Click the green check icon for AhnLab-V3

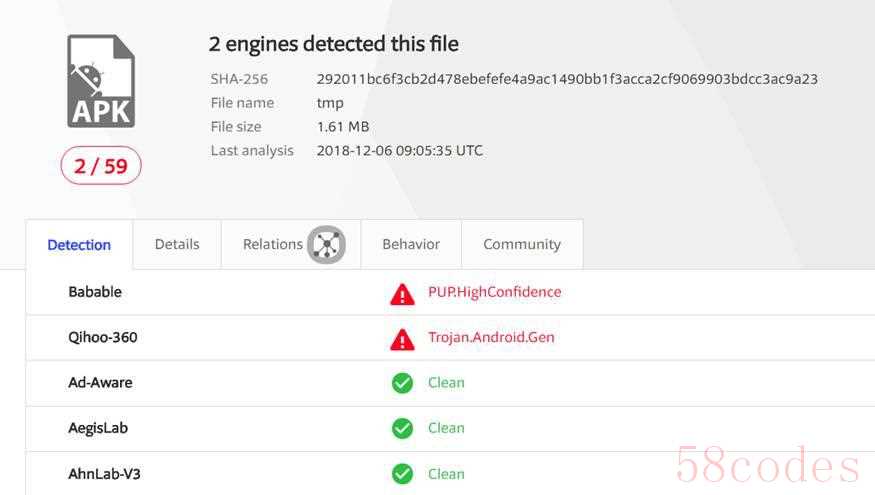pos(402,474)
